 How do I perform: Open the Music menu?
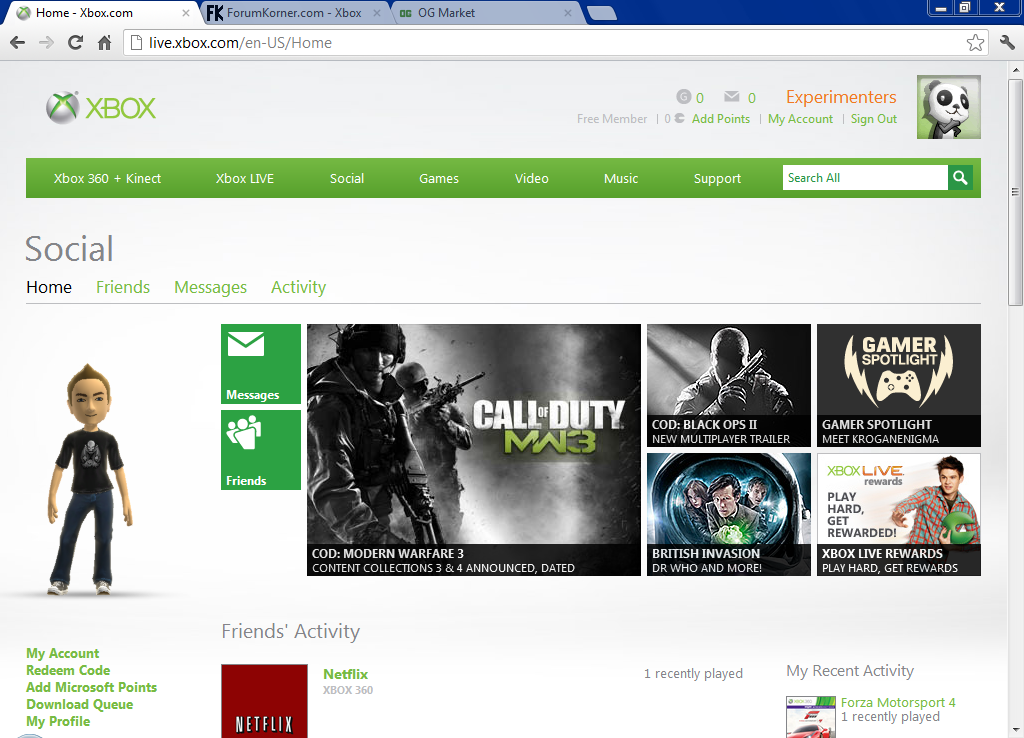coord(621,178)
